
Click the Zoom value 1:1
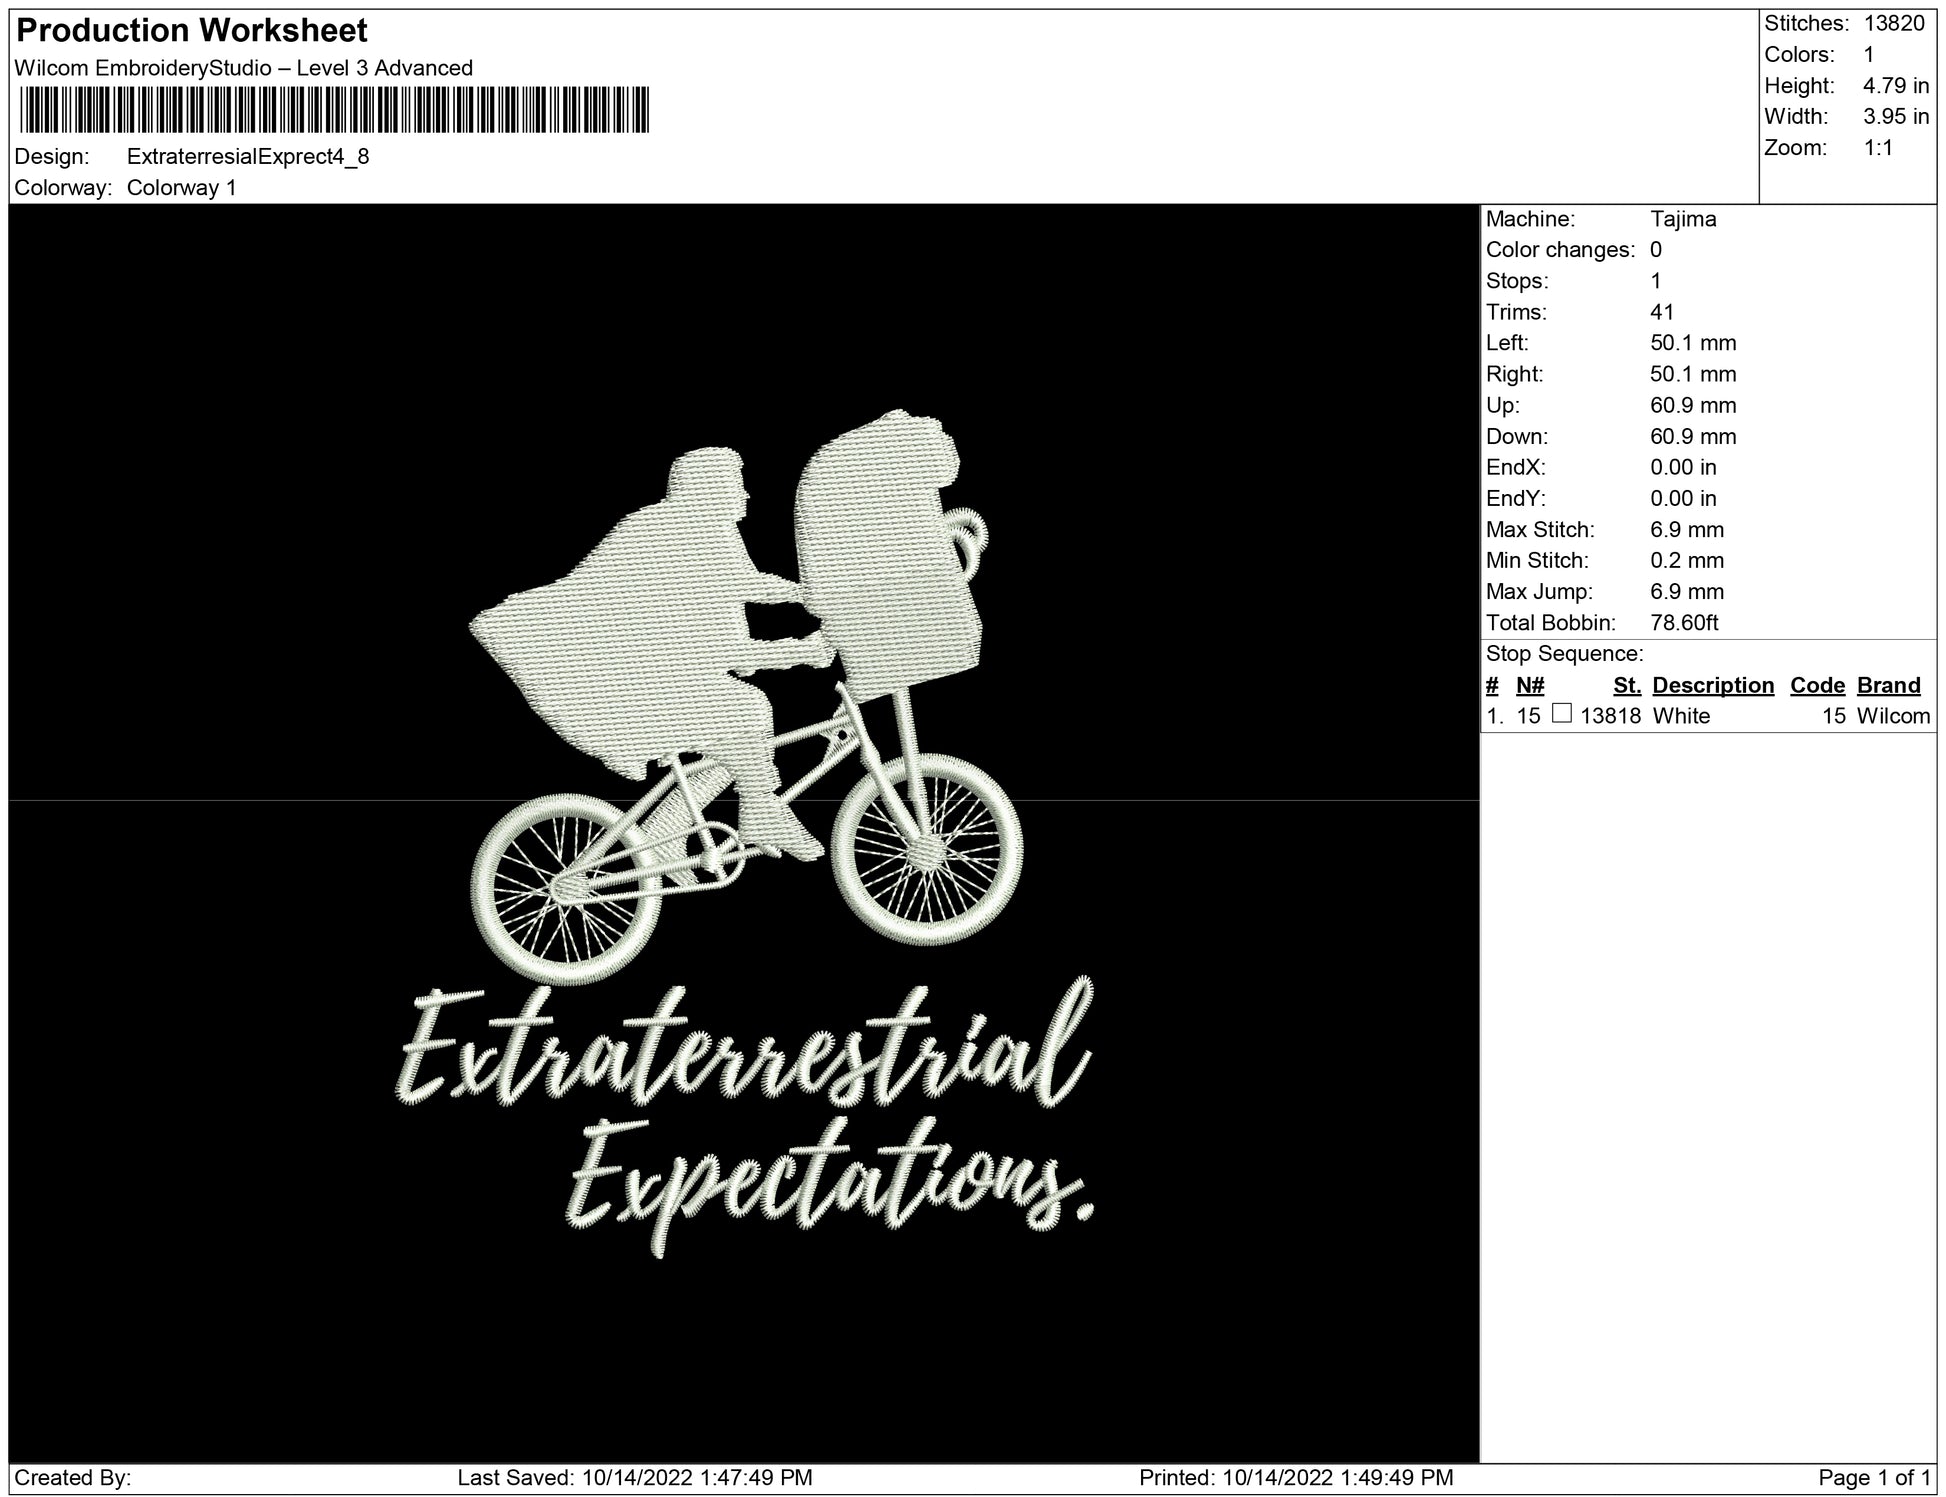(1877, 148)
